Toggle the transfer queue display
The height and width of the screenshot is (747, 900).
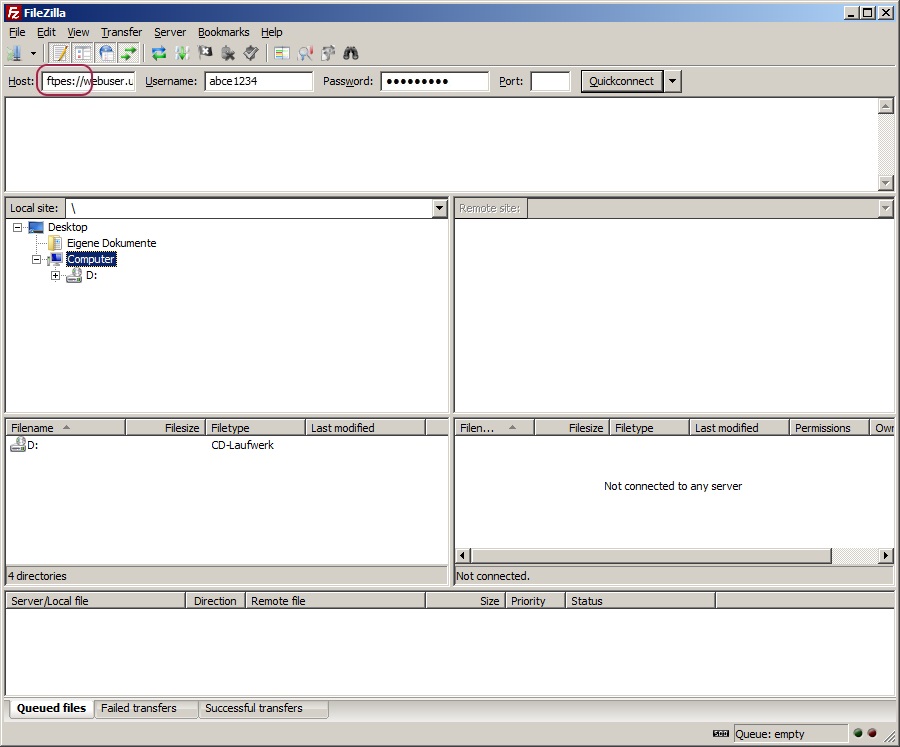click(x=129, y=53)
